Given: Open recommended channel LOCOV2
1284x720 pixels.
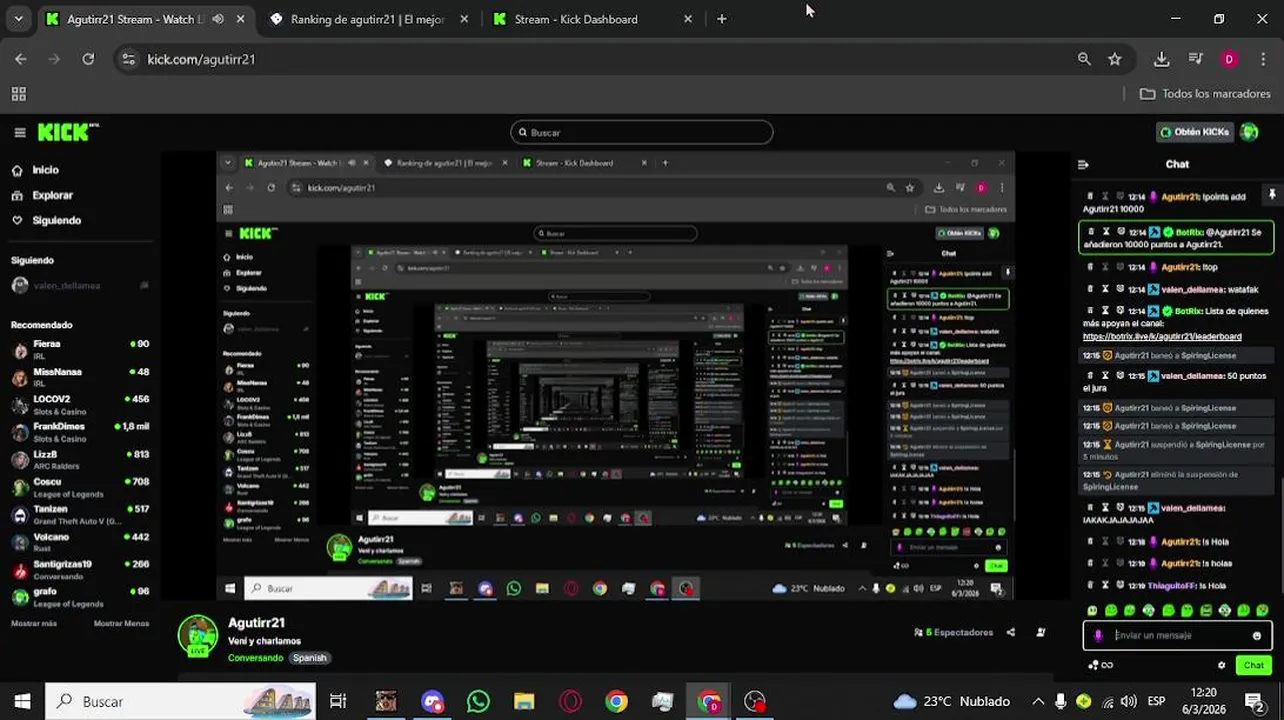Looking at the screenshot, I should (x=80, y=404).
